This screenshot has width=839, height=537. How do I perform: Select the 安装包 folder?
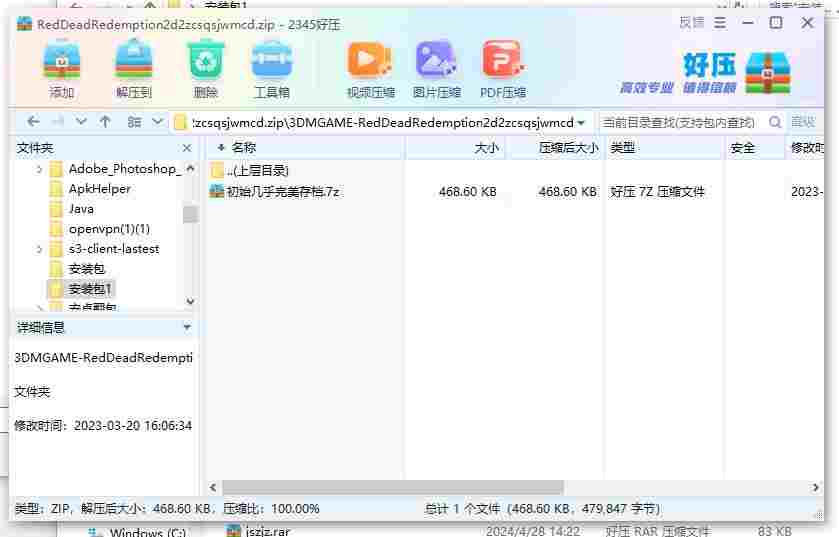pos(77,269)
